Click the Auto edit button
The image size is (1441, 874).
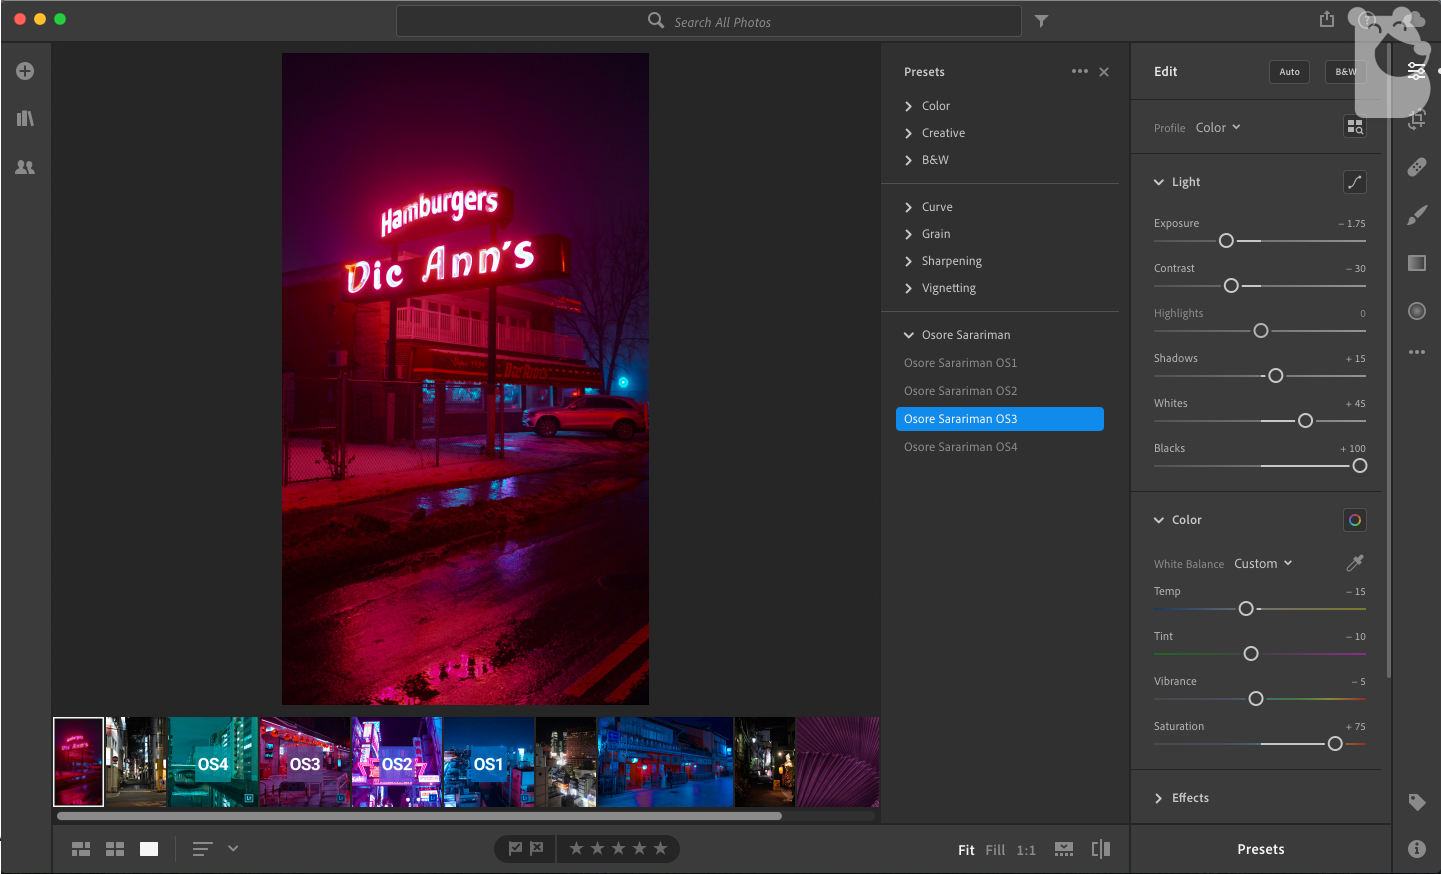pyautogui.click(x=1289, y=72)
